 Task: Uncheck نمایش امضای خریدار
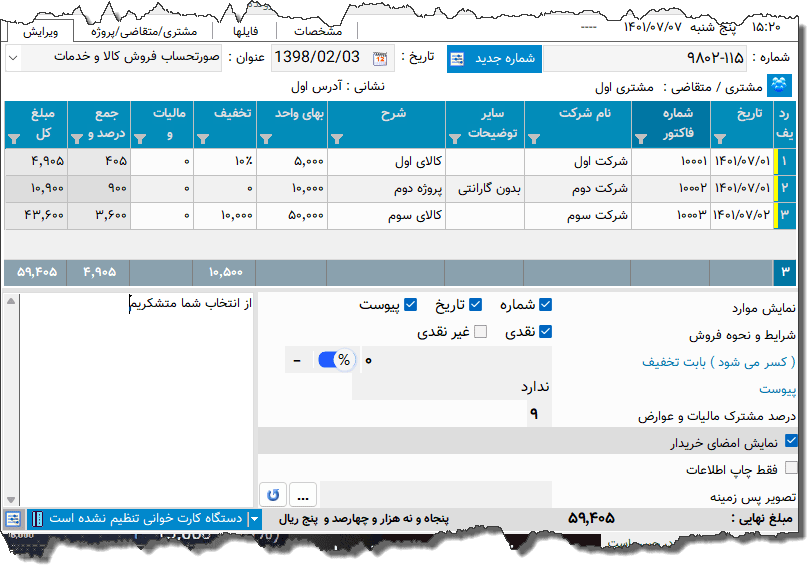791,441
